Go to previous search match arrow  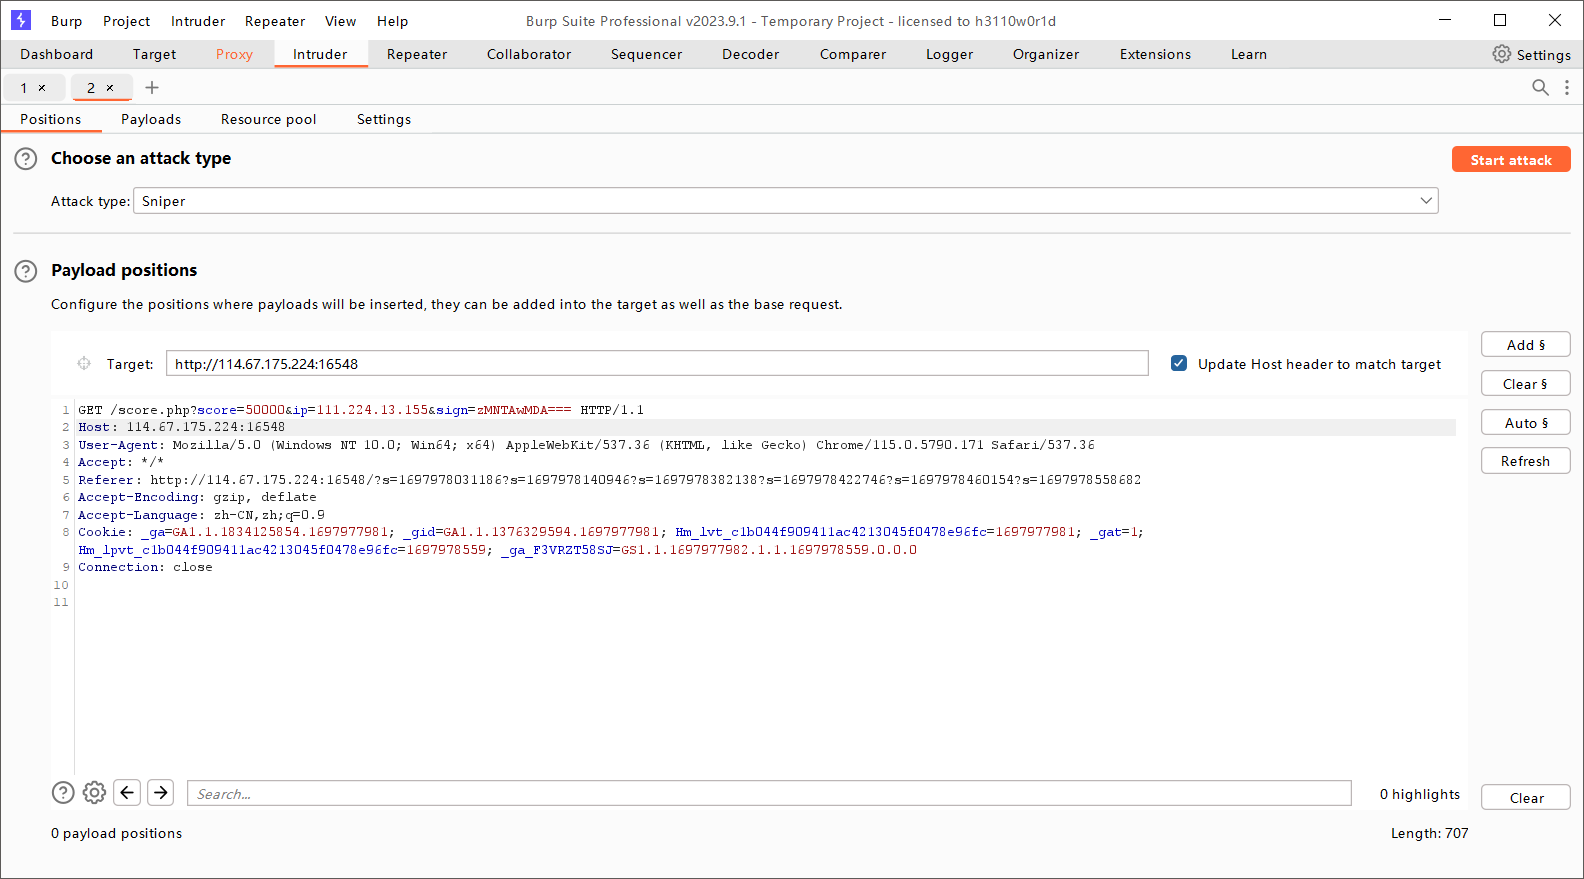127,793
